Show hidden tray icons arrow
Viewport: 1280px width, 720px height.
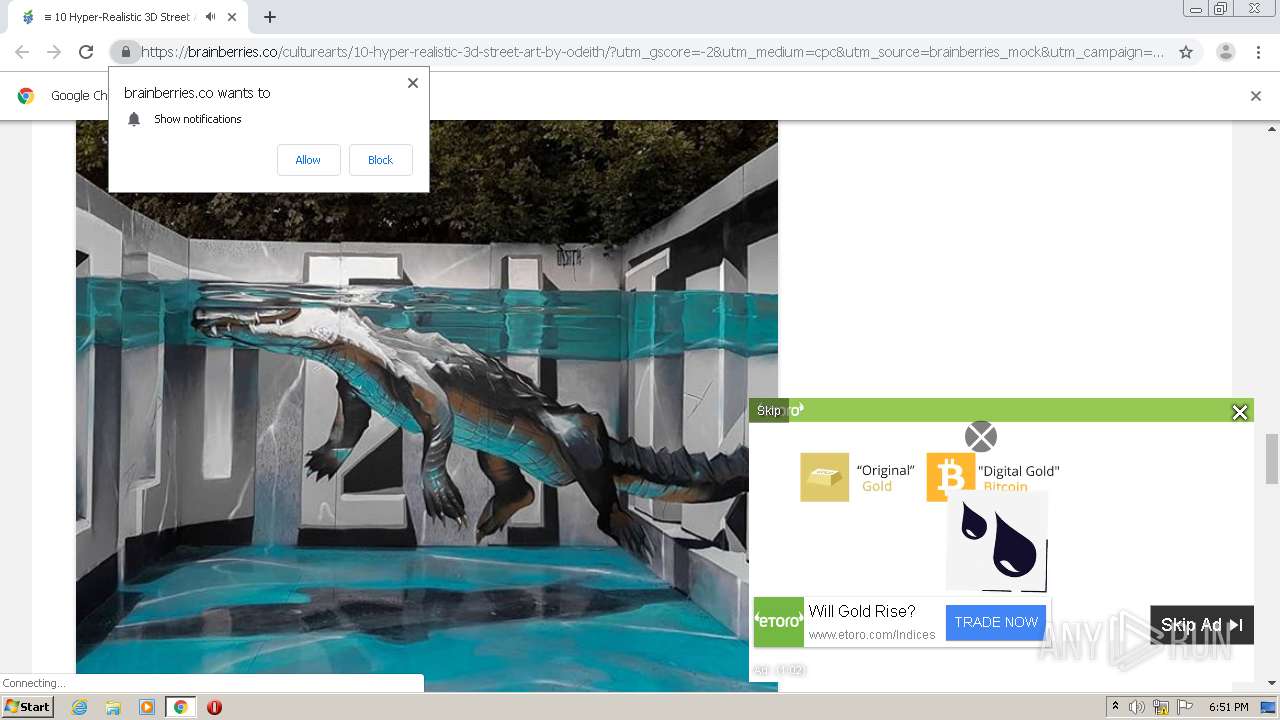pos(1115,707)
